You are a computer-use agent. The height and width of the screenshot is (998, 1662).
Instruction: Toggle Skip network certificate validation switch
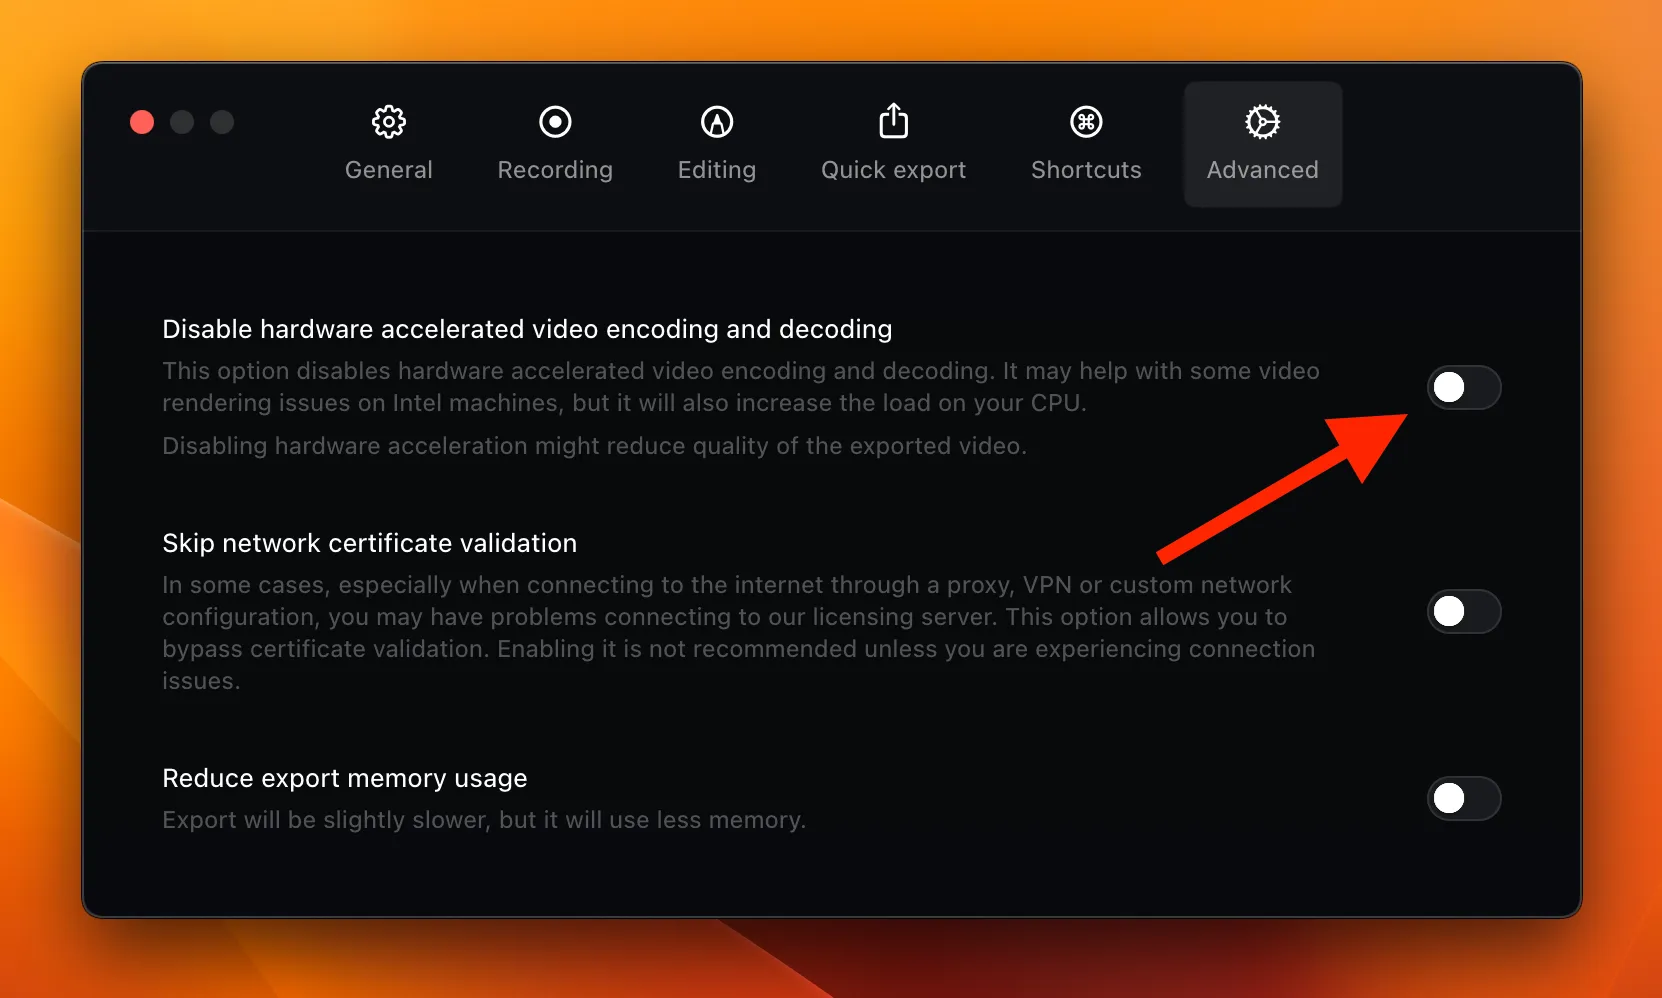(x=1463, y=612)
